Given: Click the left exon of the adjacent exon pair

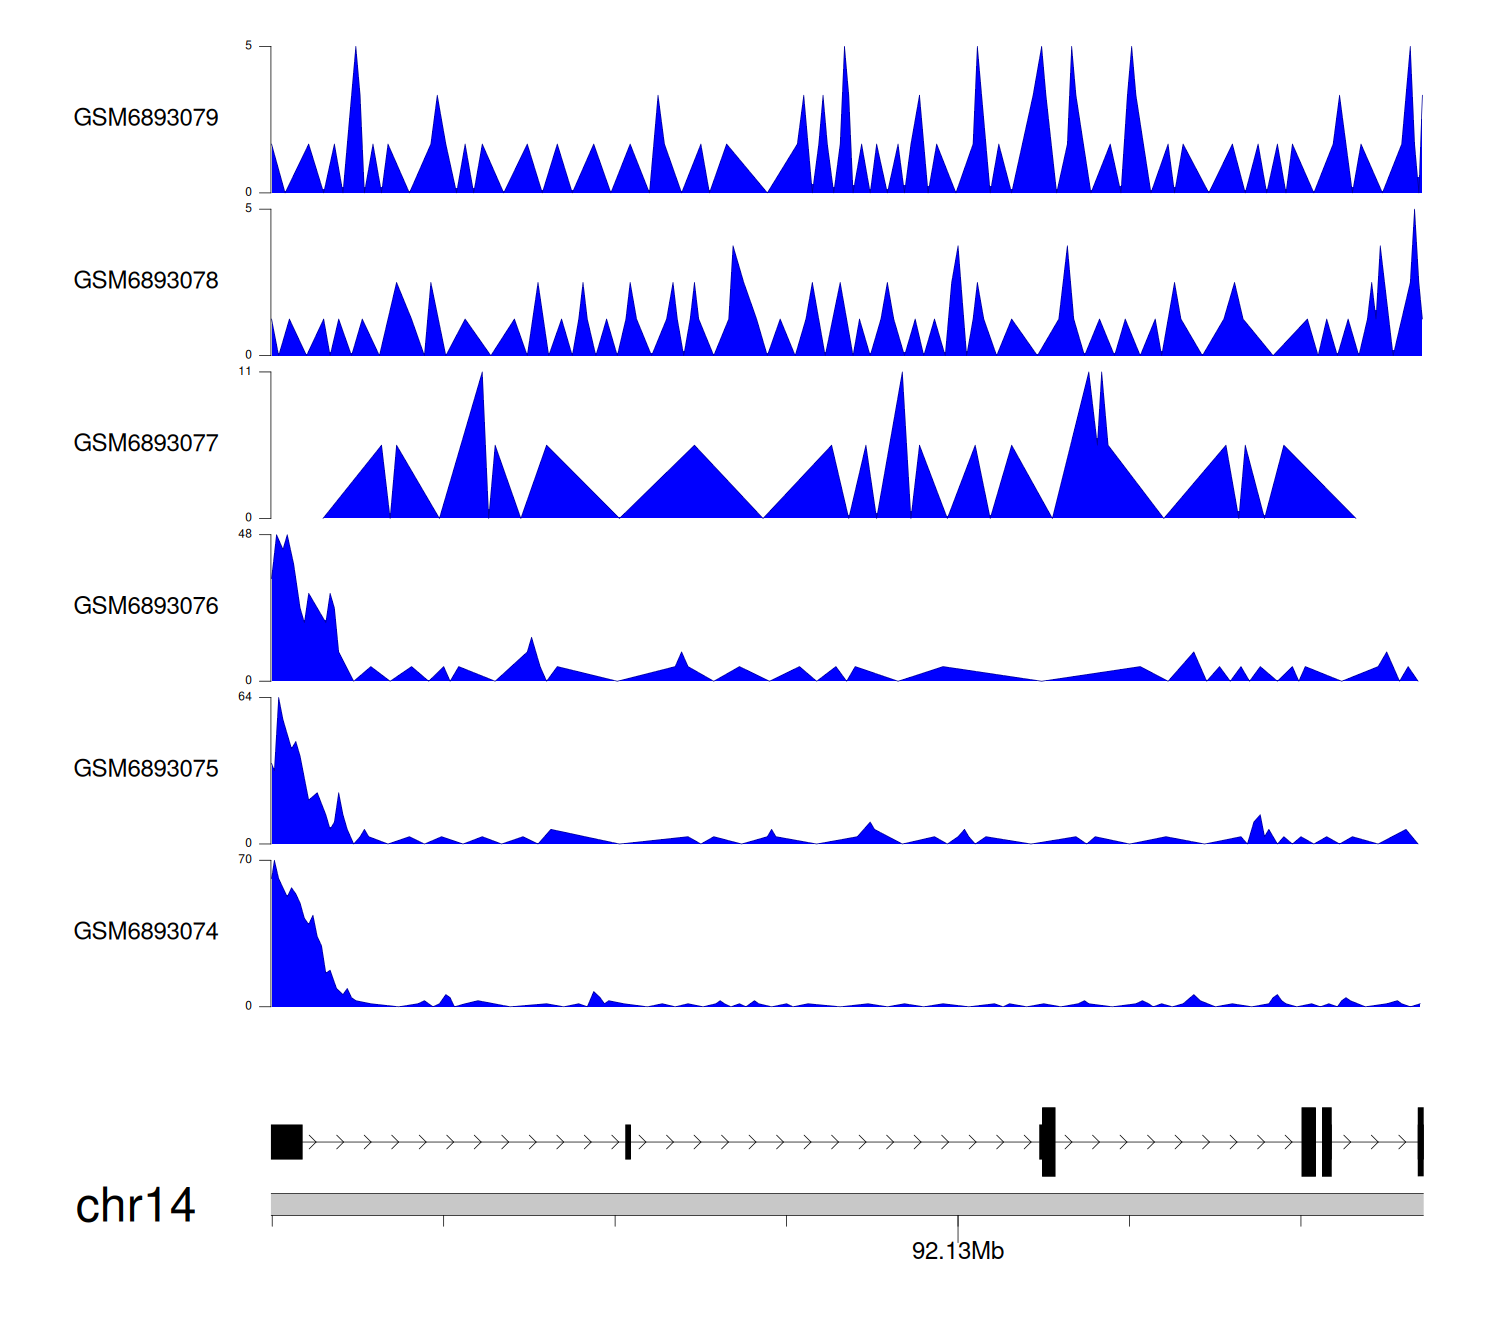Looking at the screenshot, I should [x=1308, y=1142].
